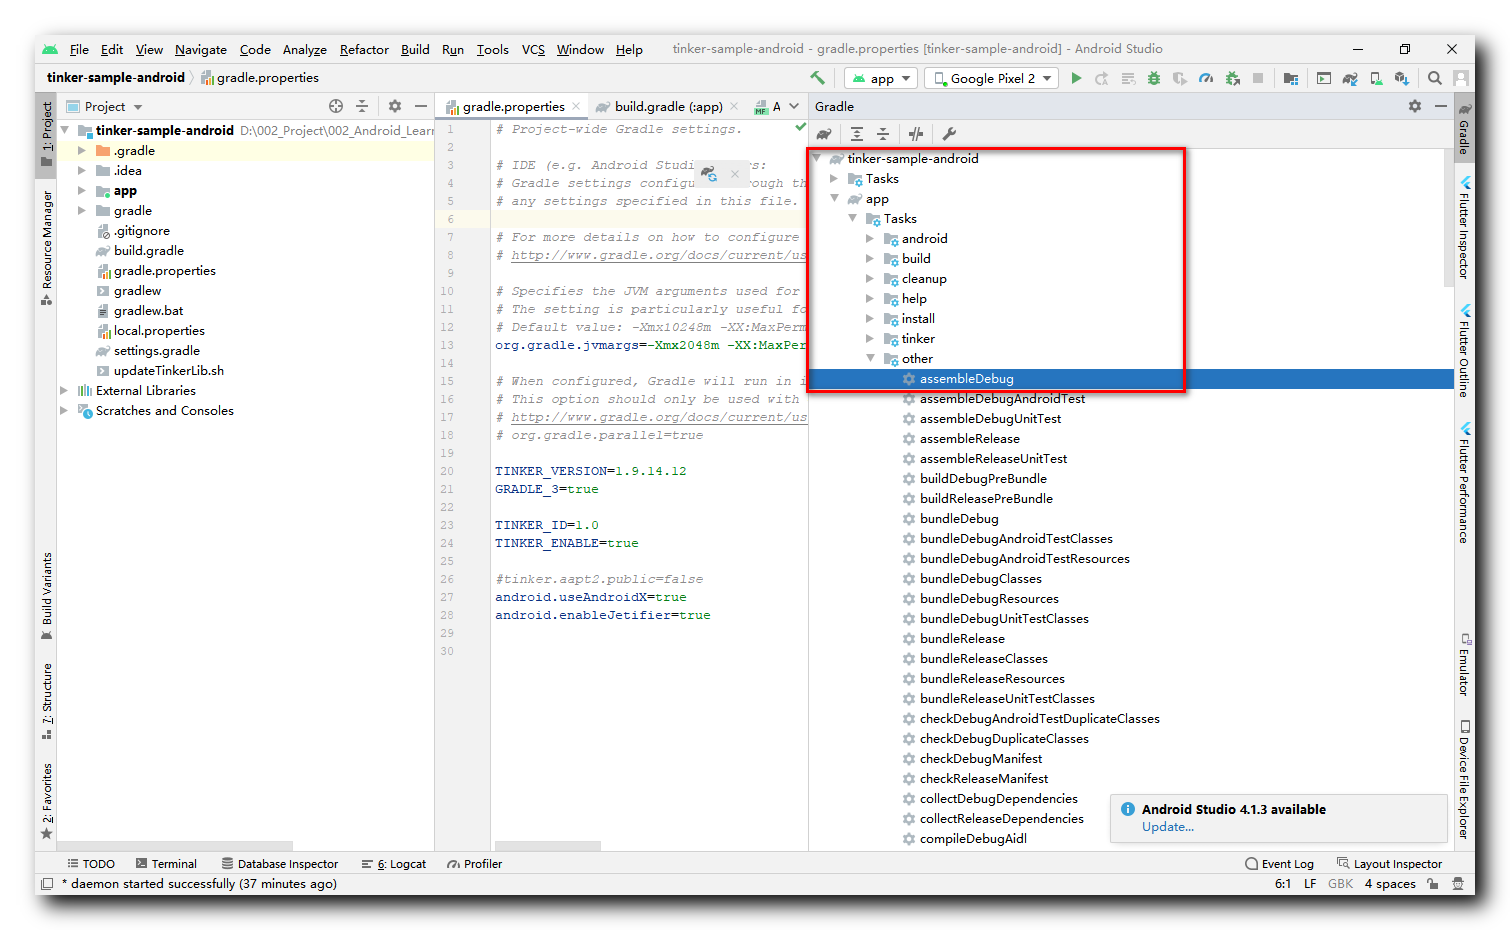Open Gradle settings with the wrench icon
This screenshot has width=1510, height=930.
(x=948, y=133)
